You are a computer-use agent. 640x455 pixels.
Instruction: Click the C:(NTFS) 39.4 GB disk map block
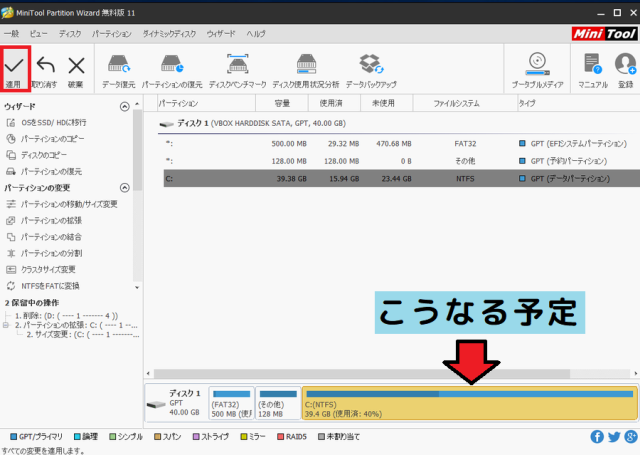(x=470, y=403)
